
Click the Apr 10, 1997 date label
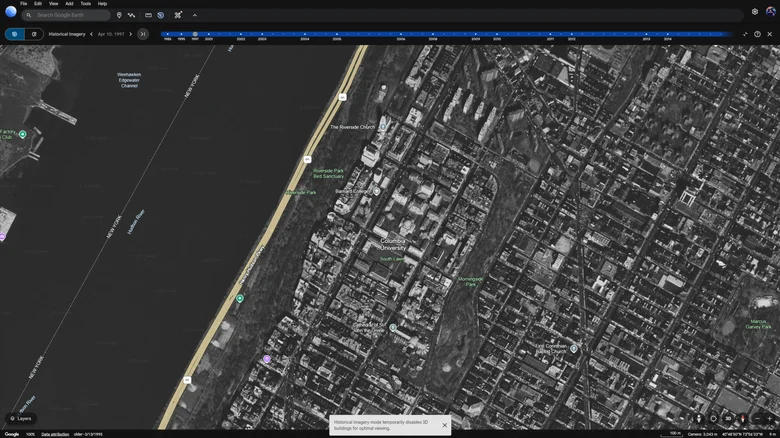(x=111, y=34)
